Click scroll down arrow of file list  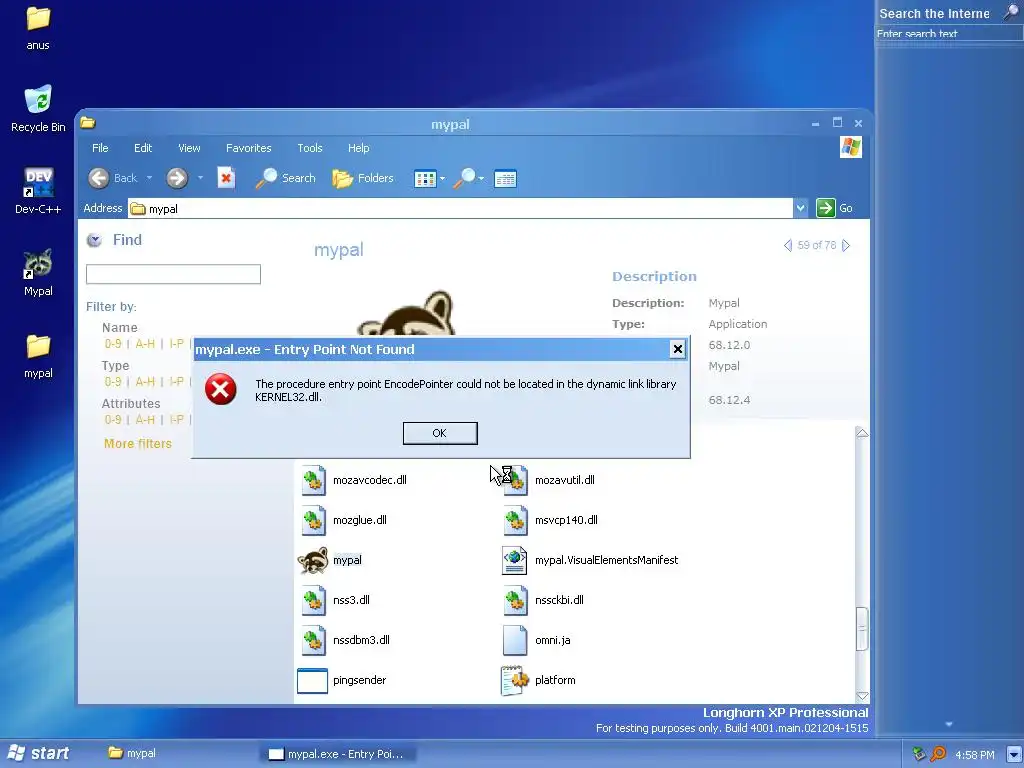click(x=862, y=696)
